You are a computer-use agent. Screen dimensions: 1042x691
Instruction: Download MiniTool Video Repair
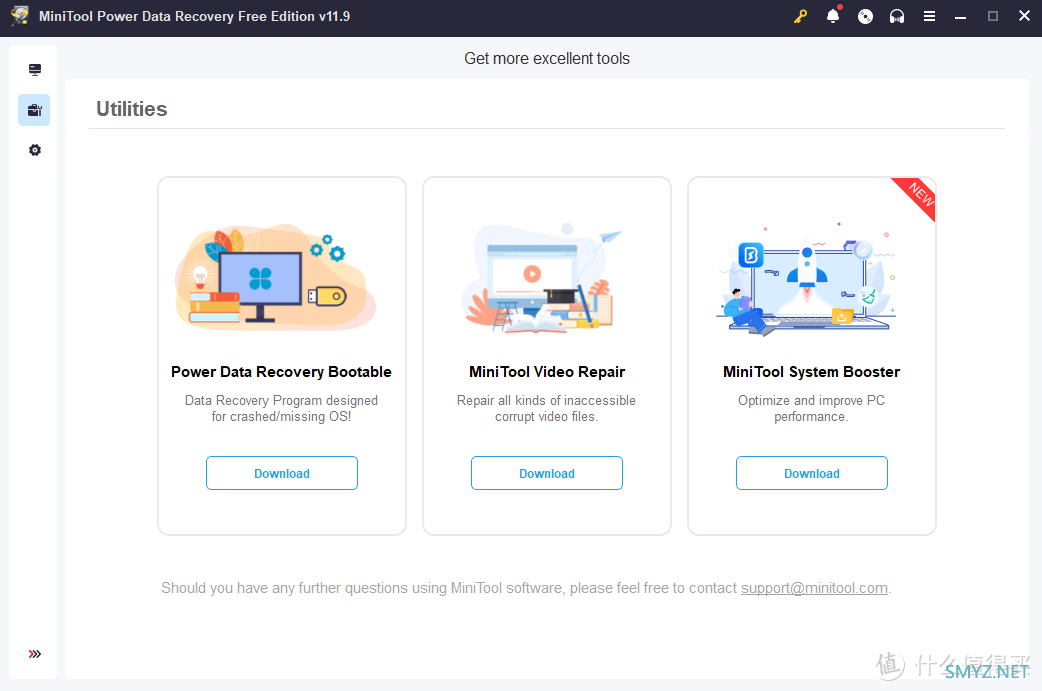point(547,473)
